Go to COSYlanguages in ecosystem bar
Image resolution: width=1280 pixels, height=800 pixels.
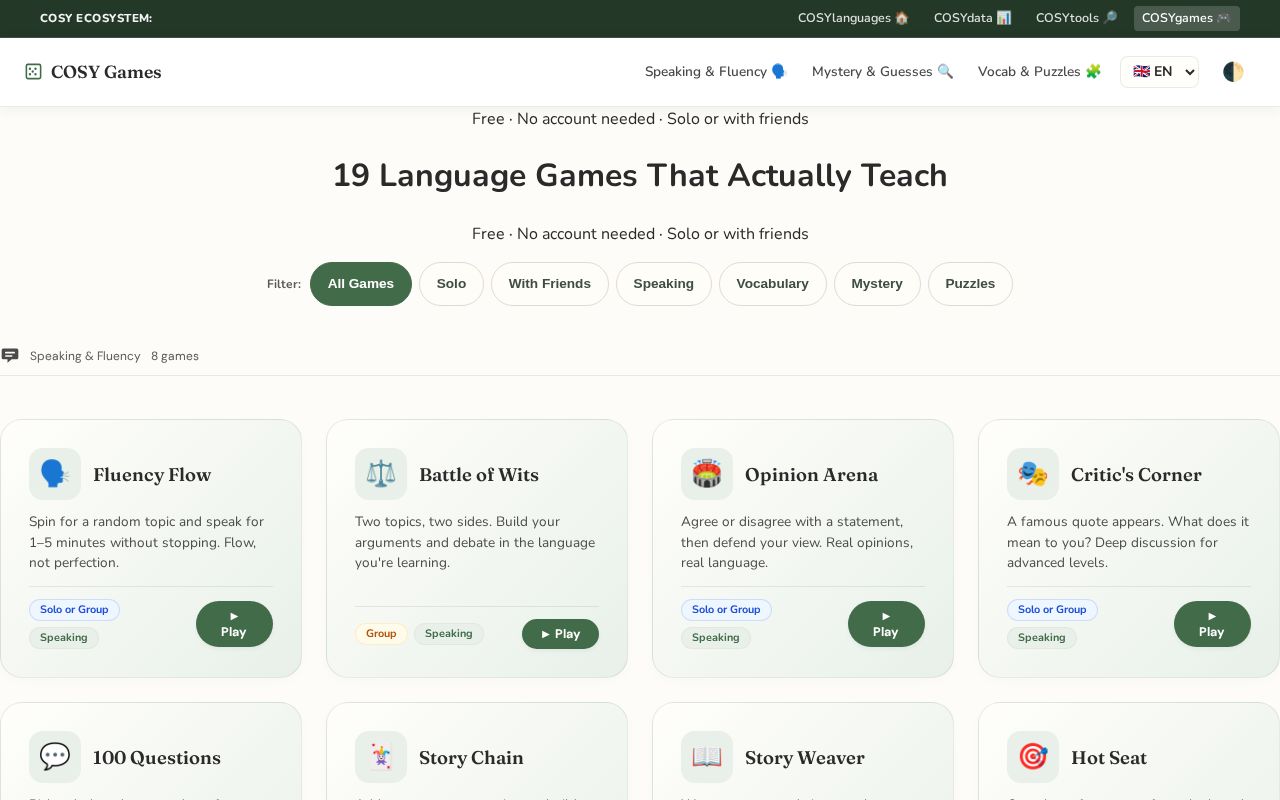(854, 18)
